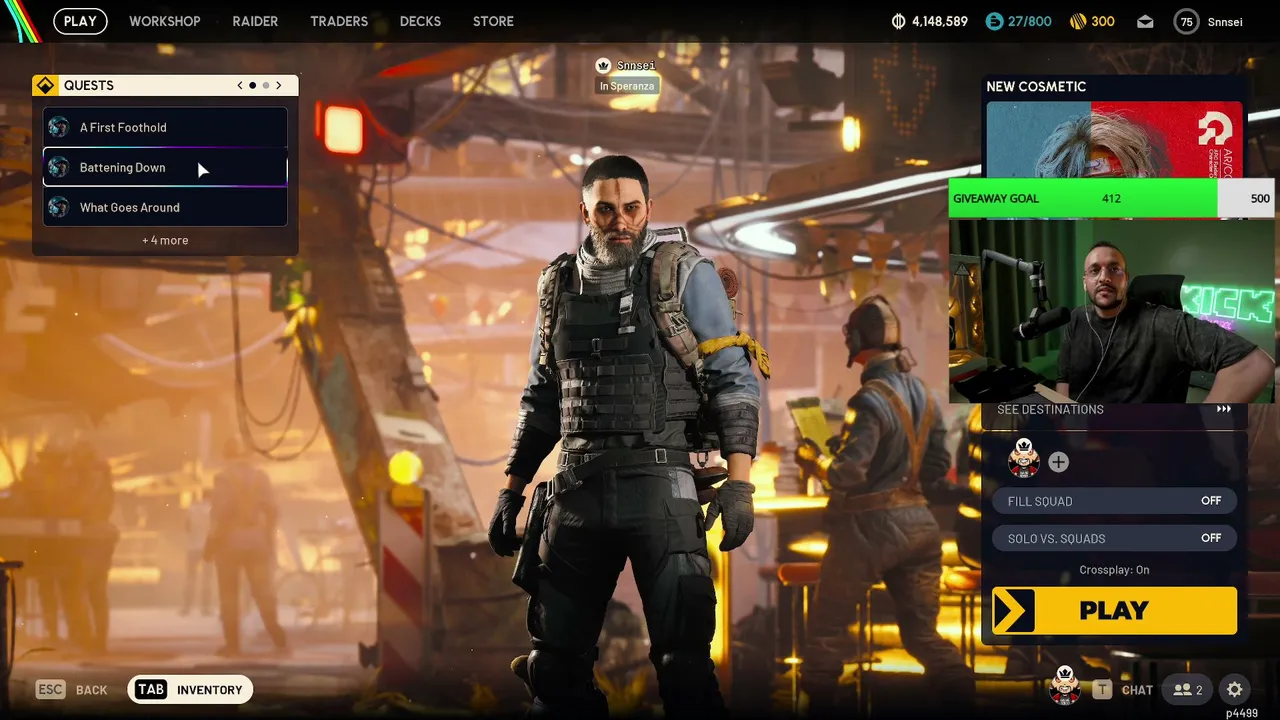Click the "QUESTS" panel title
The height and width of the screenshot is (720, 1280).
[x=89, y=86]
